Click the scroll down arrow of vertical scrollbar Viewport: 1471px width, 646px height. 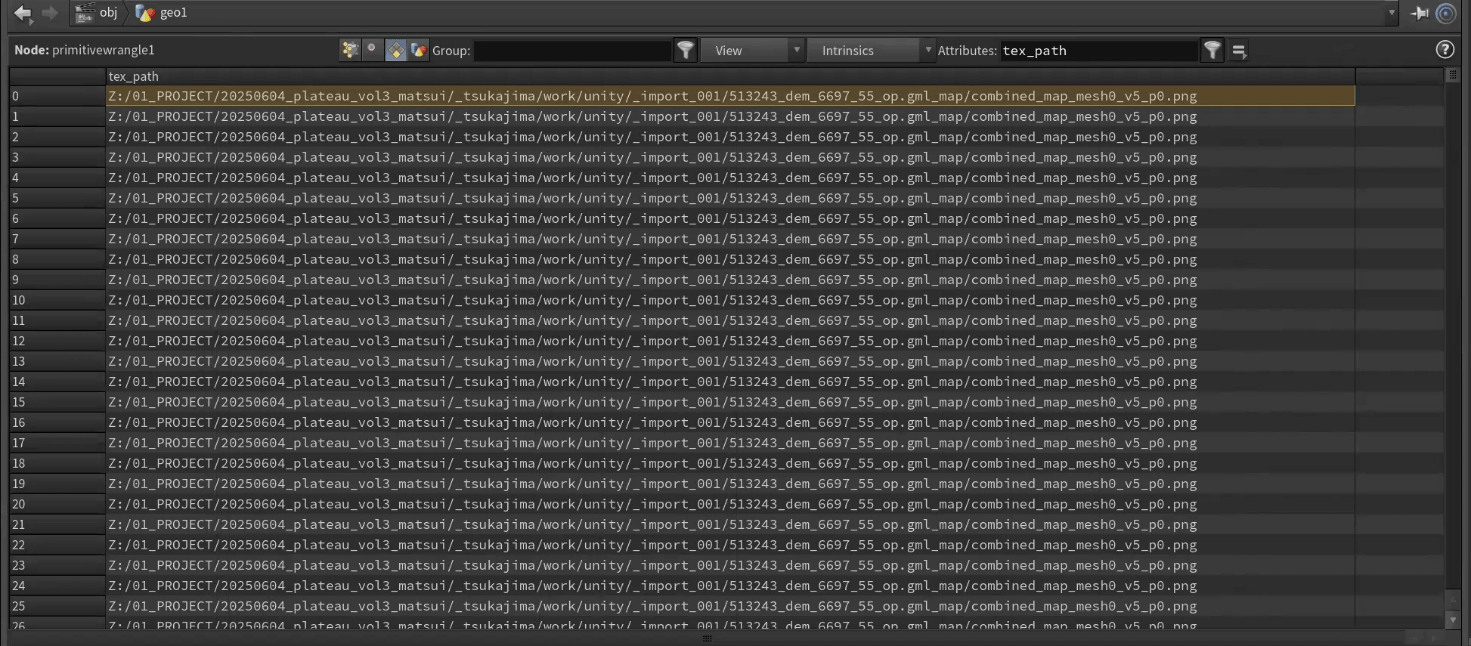(x=1452, y=621)
